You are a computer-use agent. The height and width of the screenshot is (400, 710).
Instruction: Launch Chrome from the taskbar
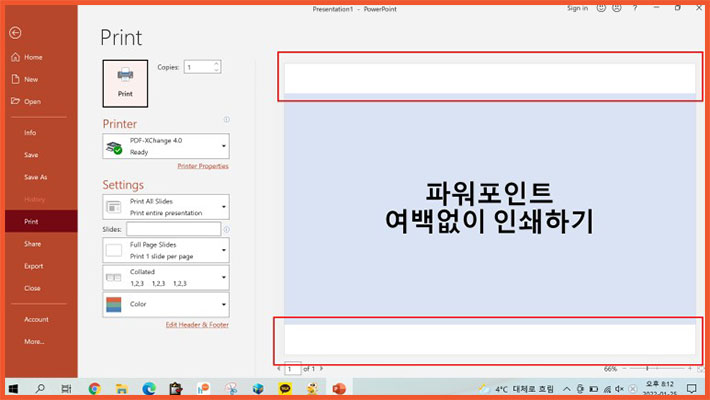(94, 389)
